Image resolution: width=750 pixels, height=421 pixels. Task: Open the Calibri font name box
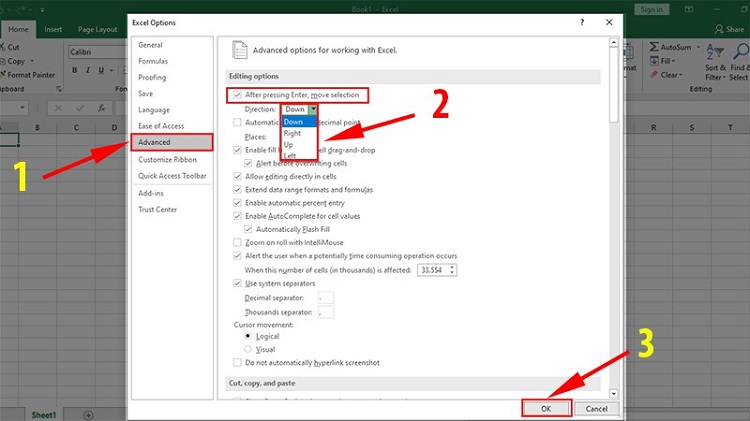coord(98,52)
